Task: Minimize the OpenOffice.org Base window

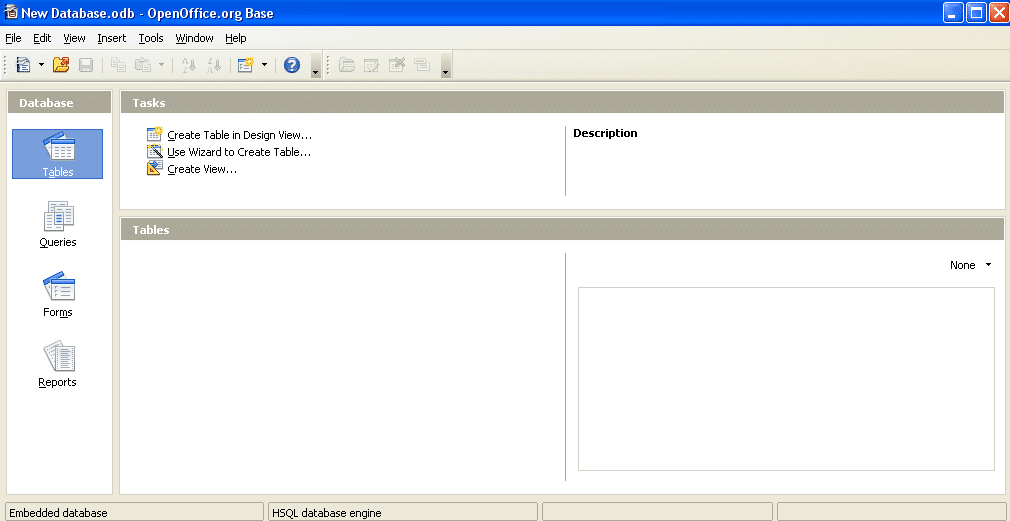Action: tap(953, 13)
